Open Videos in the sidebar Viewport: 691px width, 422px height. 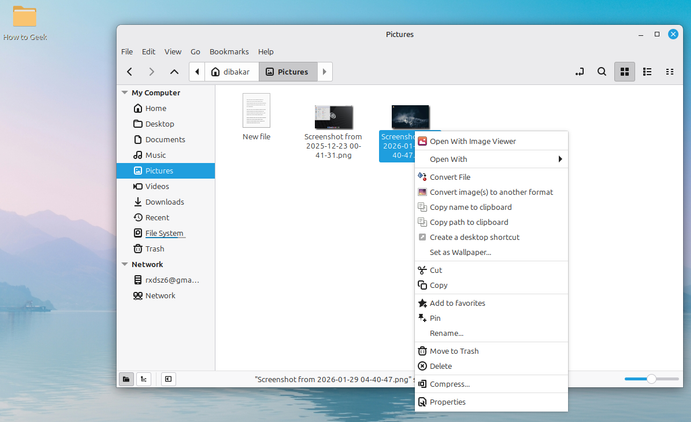click(x=166, y=186)
